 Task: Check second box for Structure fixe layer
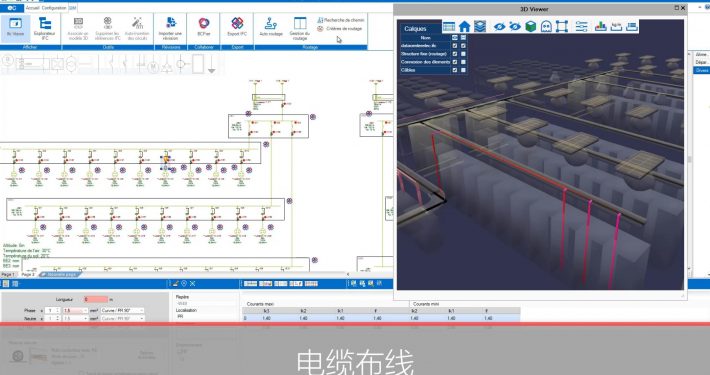pos(463,54)
